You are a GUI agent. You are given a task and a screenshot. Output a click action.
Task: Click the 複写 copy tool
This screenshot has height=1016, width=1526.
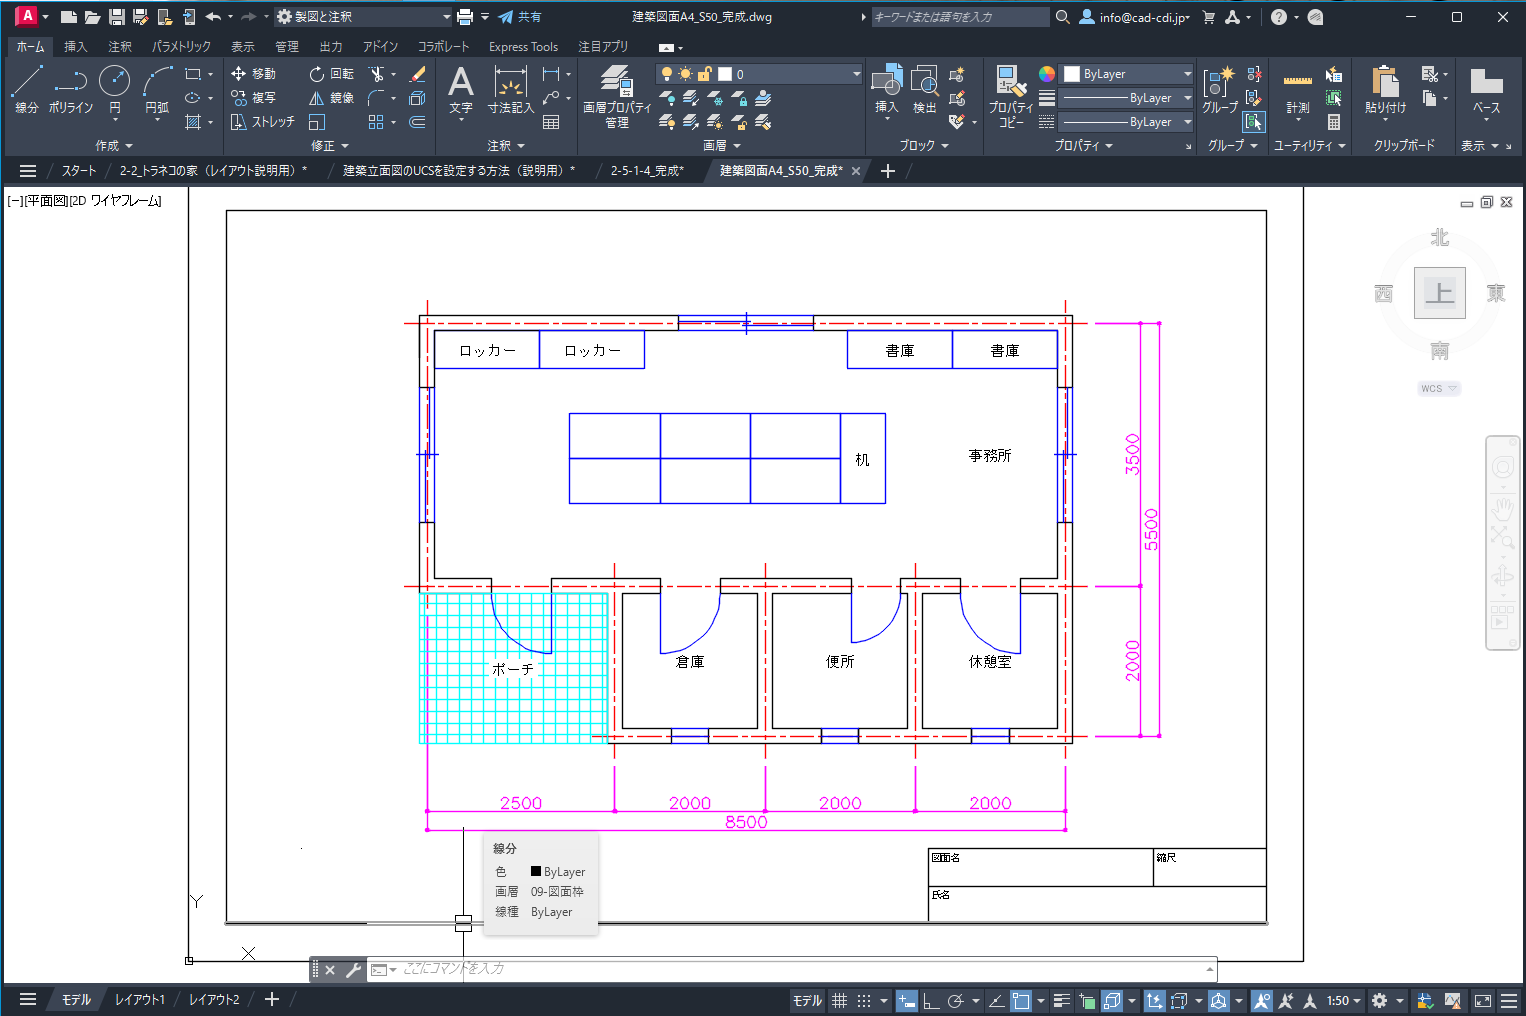point(253,98)
